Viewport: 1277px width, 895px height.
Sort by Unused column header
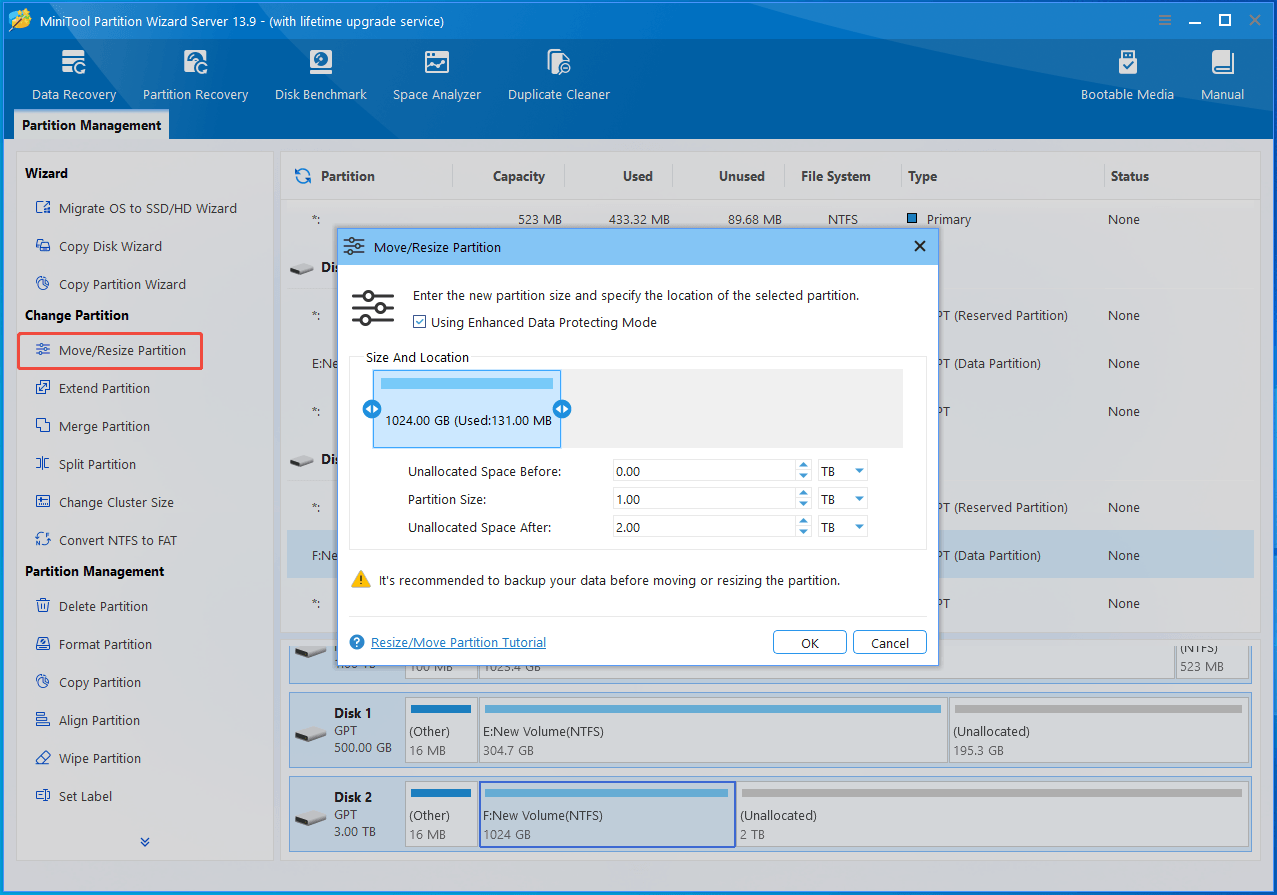point(741,176)
